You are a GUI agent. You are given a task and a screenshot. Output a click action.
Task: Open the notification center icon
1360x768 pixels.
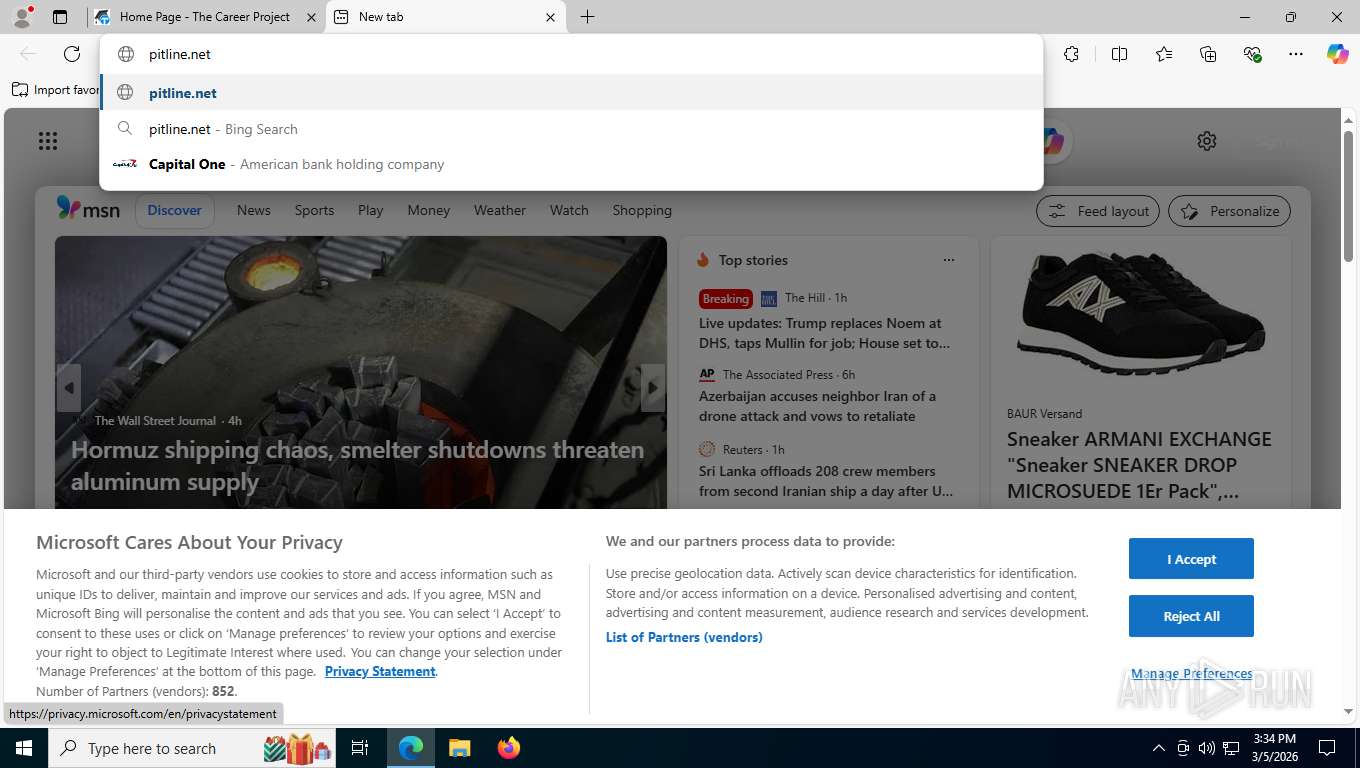click(1327, 748)
